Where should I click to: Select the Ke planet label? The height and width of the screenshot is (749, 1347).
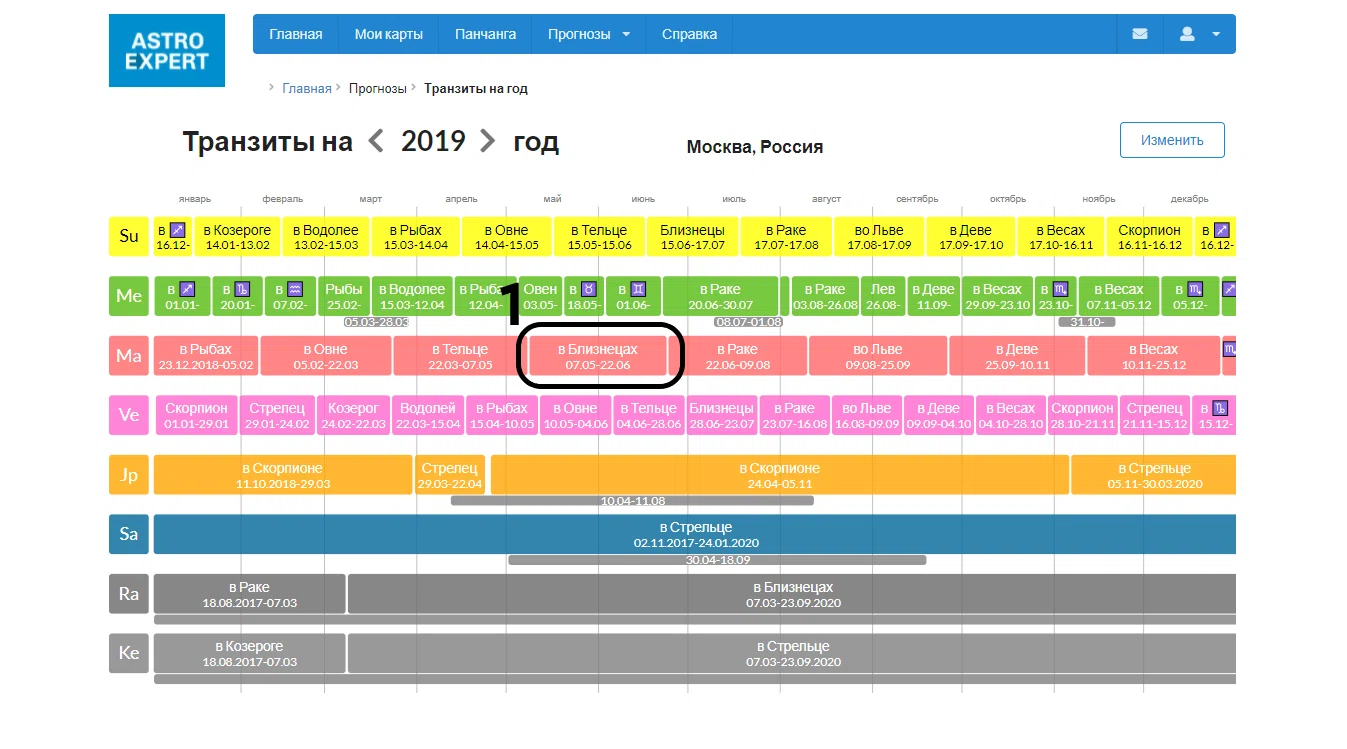tap(129, 653)
